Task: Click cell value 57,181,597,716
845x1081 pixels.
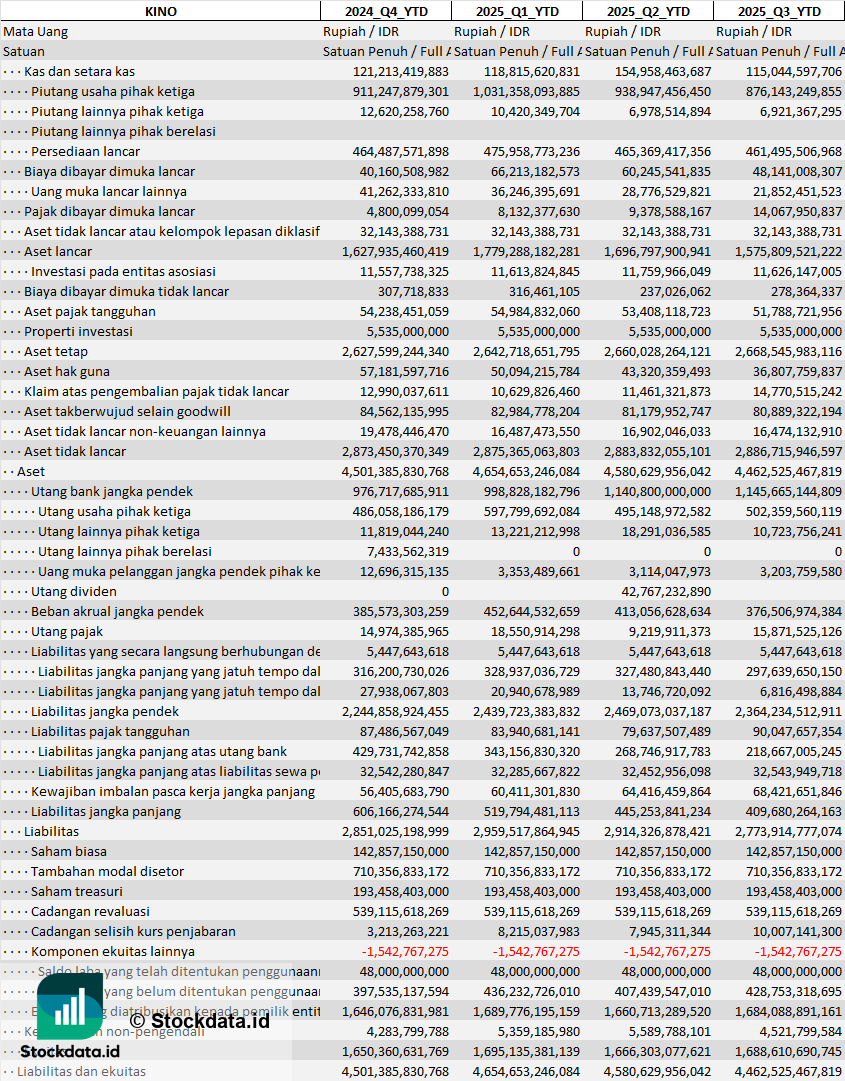Action: click(x=405, y=372)
